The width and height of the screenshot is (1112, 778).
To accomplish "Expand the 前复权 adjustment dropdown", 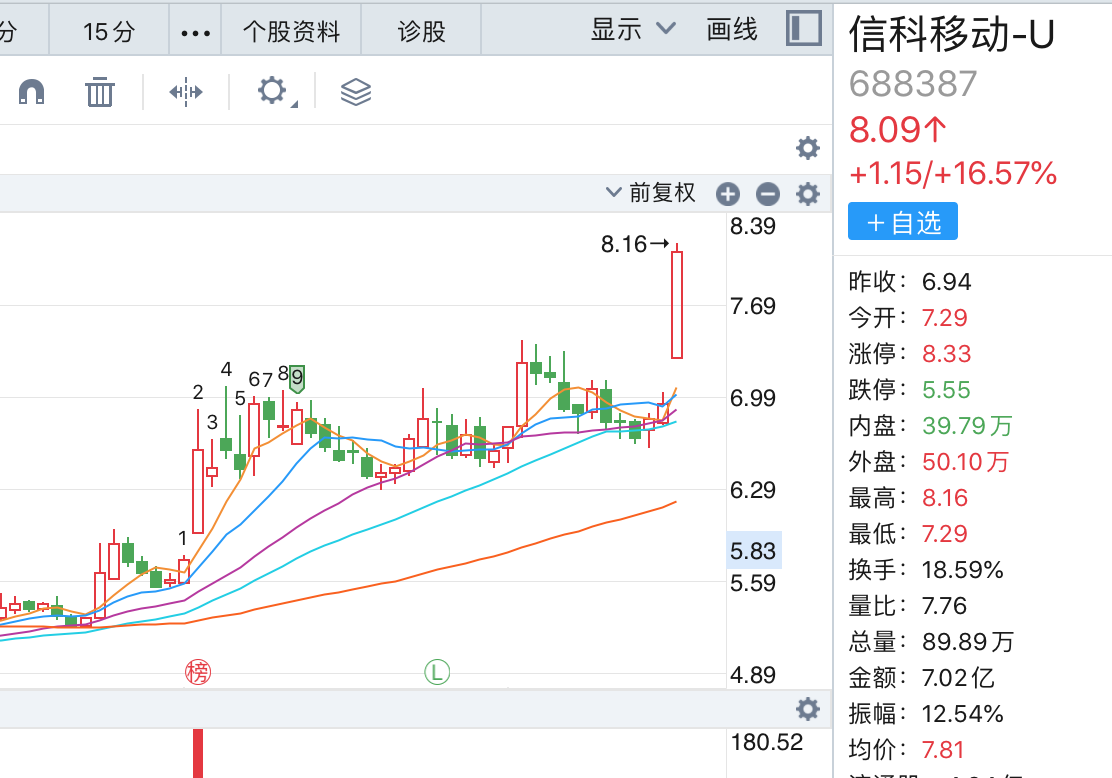I will click(650, 193).
